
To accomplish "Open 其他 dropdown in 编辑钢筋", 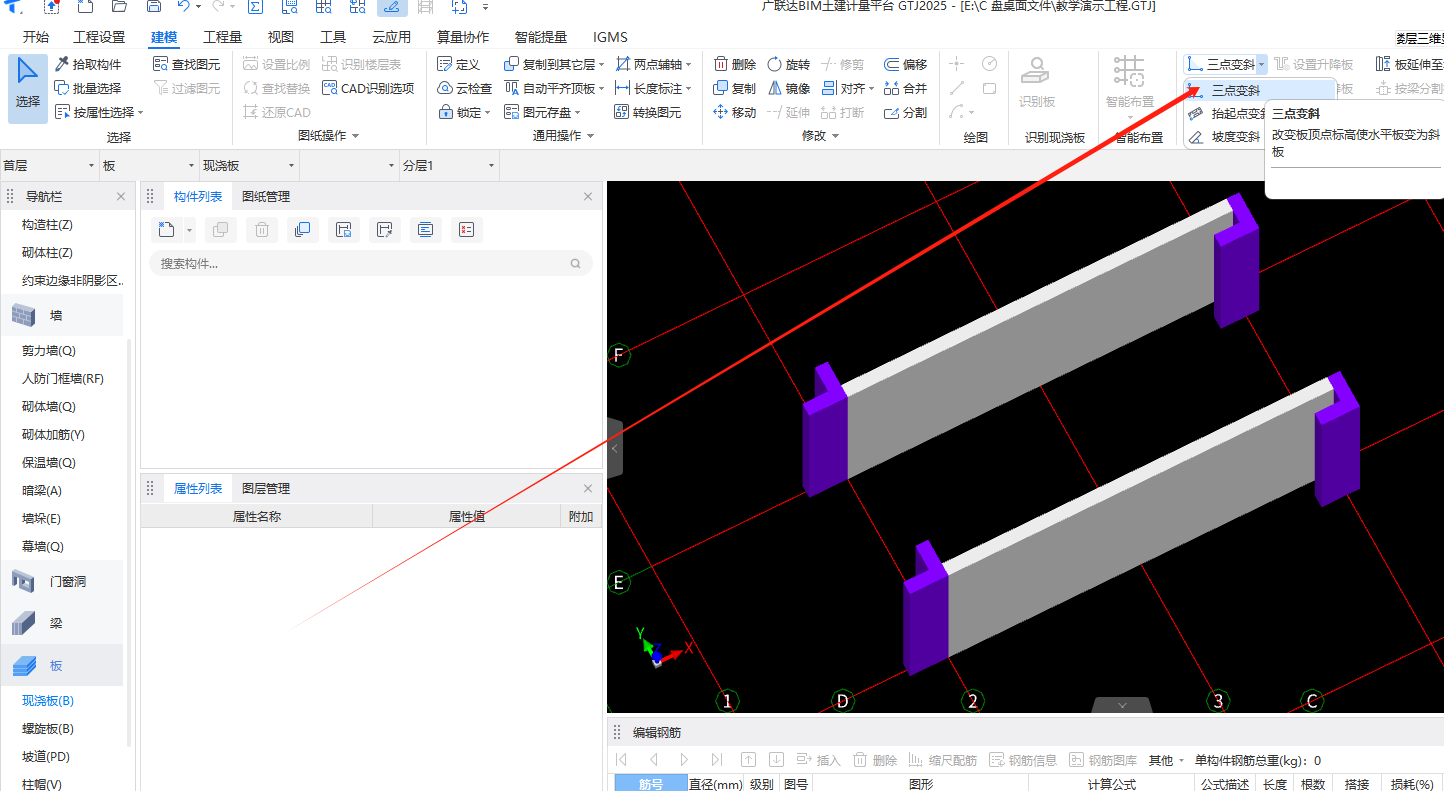I will (1166, 760).
